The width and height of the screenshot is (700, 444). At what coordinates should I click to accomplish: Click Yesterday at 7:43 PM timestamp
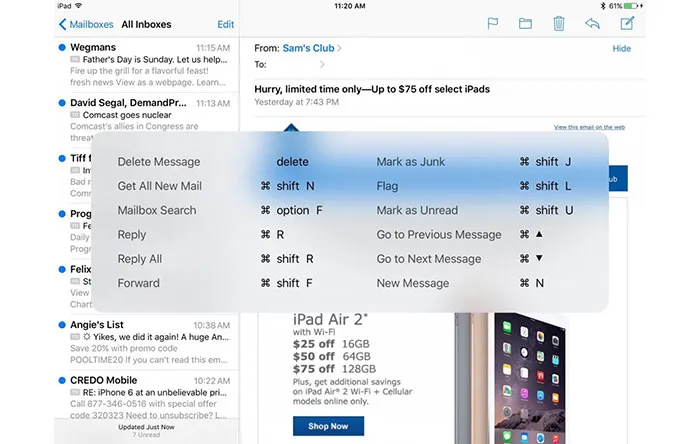point(296,102)
